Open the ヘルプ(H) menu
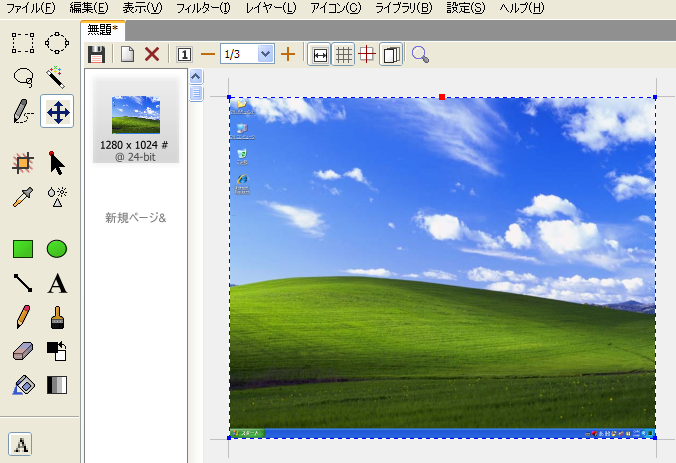The image size is (676, 463). pyautogui.click(x=522, y=8)
